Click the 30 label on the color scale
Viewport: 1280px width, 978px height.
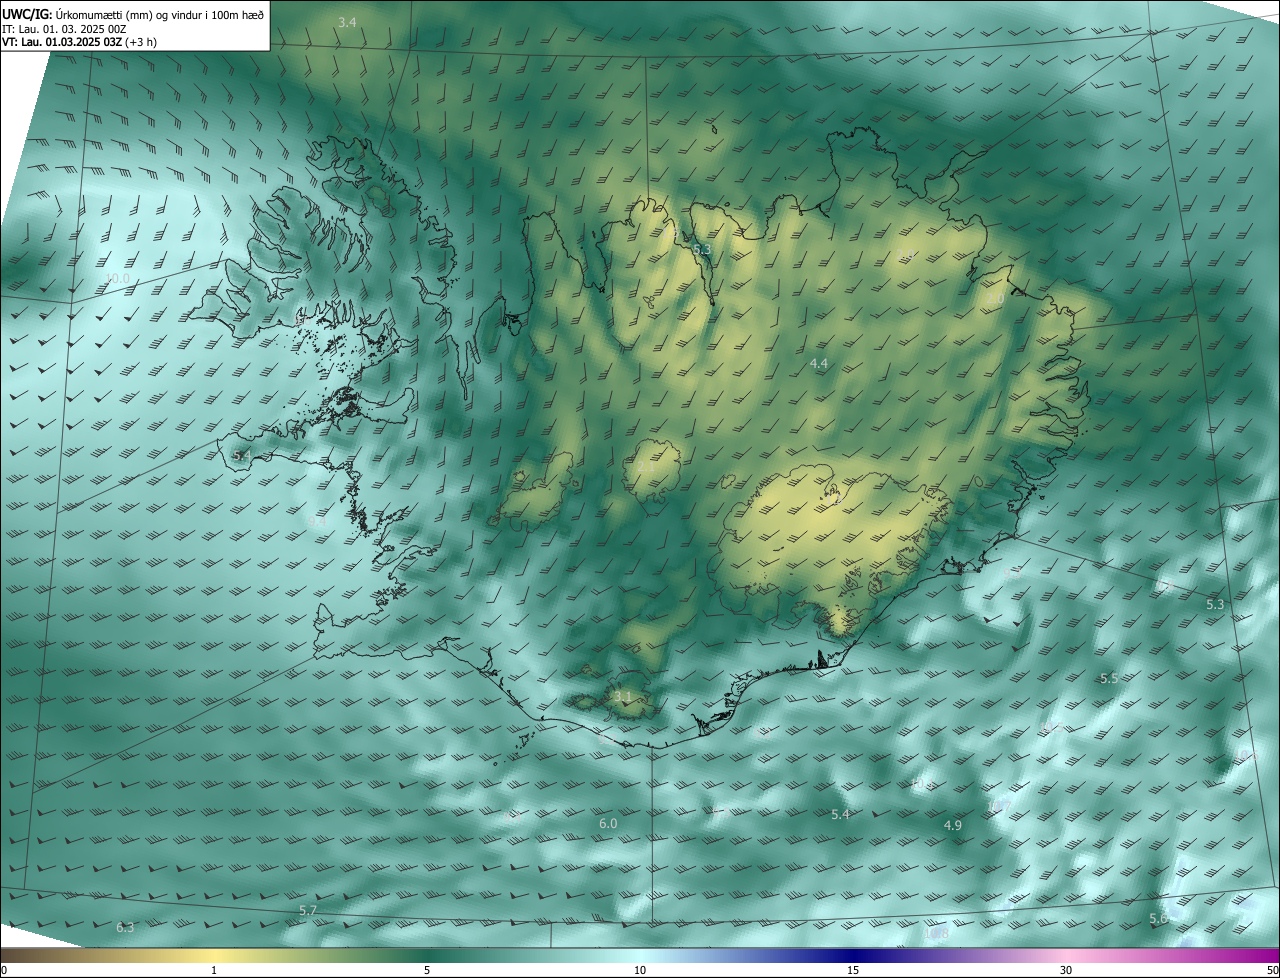[x=1066, y=970]
